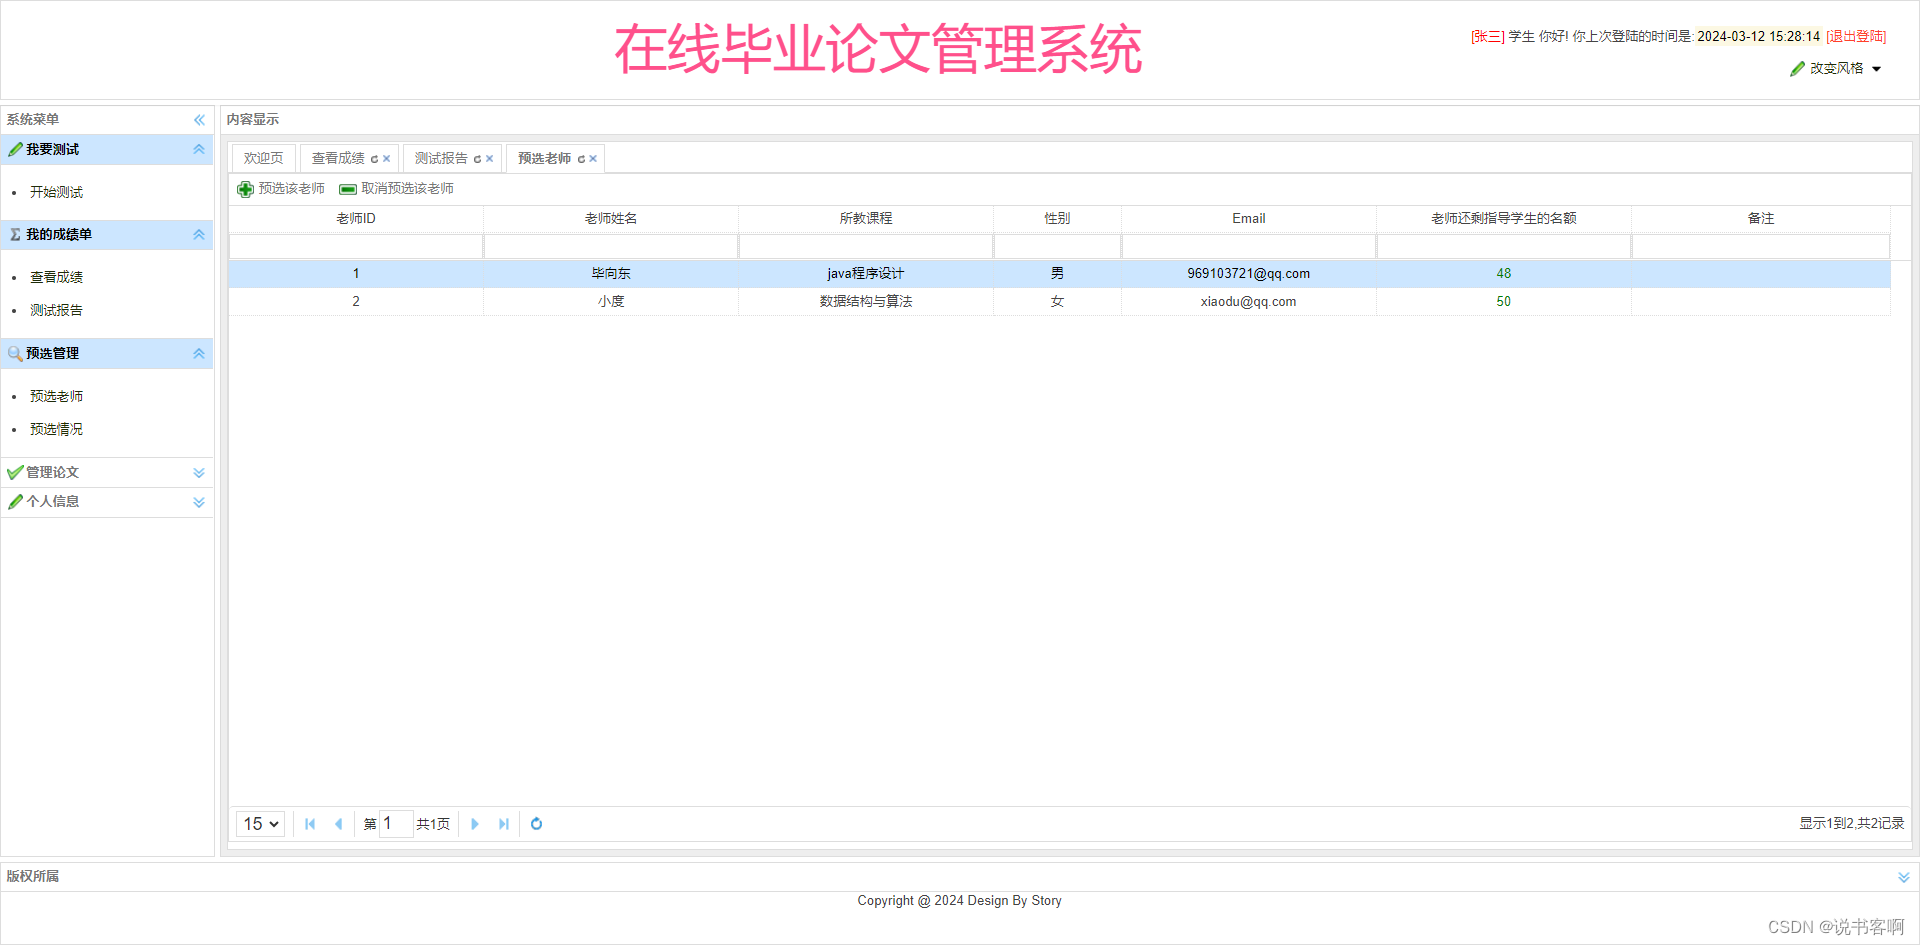This screenshot has width=1920, height=945.
Task: Collapse the 预选管理 menu section
Action: pos(199,353)
